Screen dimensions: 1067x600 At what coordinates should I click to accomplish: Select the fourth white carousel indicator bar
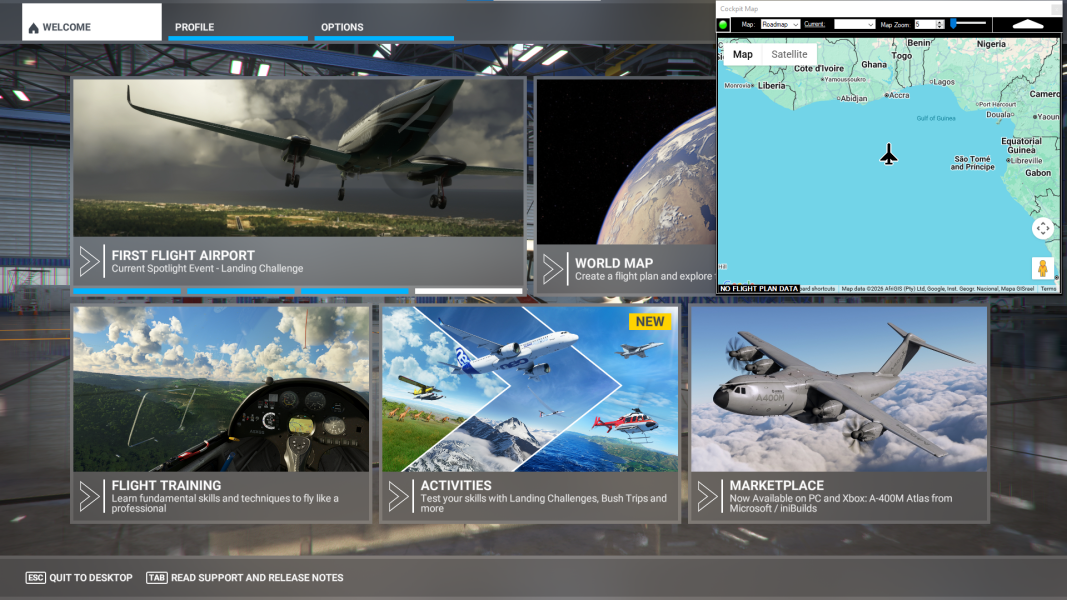point(468,291)
